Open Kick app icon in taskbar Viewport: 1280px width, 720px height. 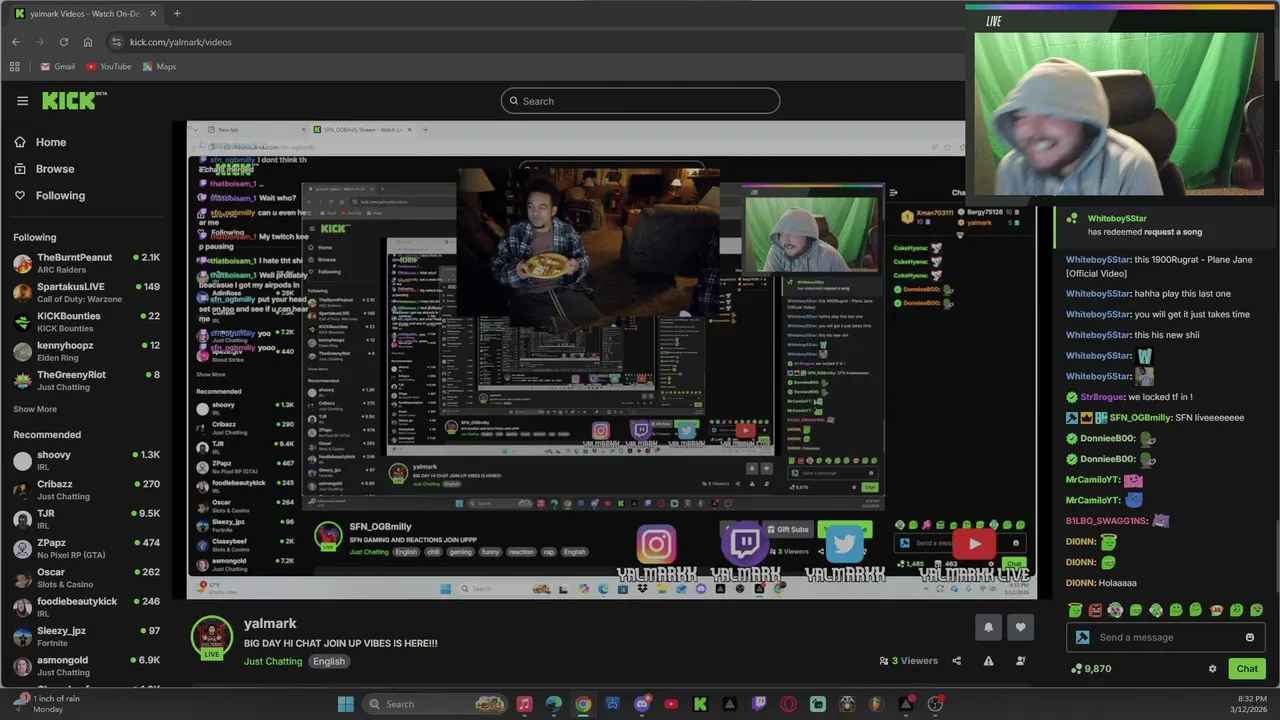pos(700,704)
